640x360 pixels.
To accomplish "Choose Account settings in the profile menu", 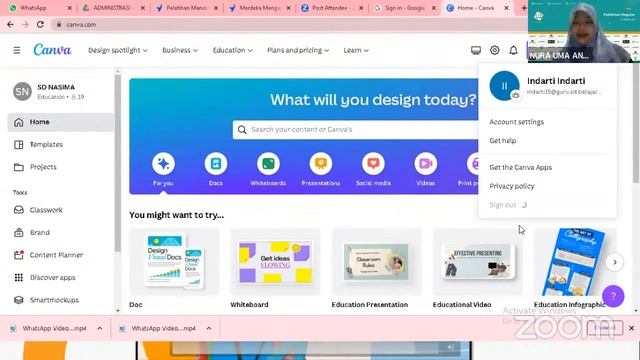I will pyautogui.click(x=516, y=122).
